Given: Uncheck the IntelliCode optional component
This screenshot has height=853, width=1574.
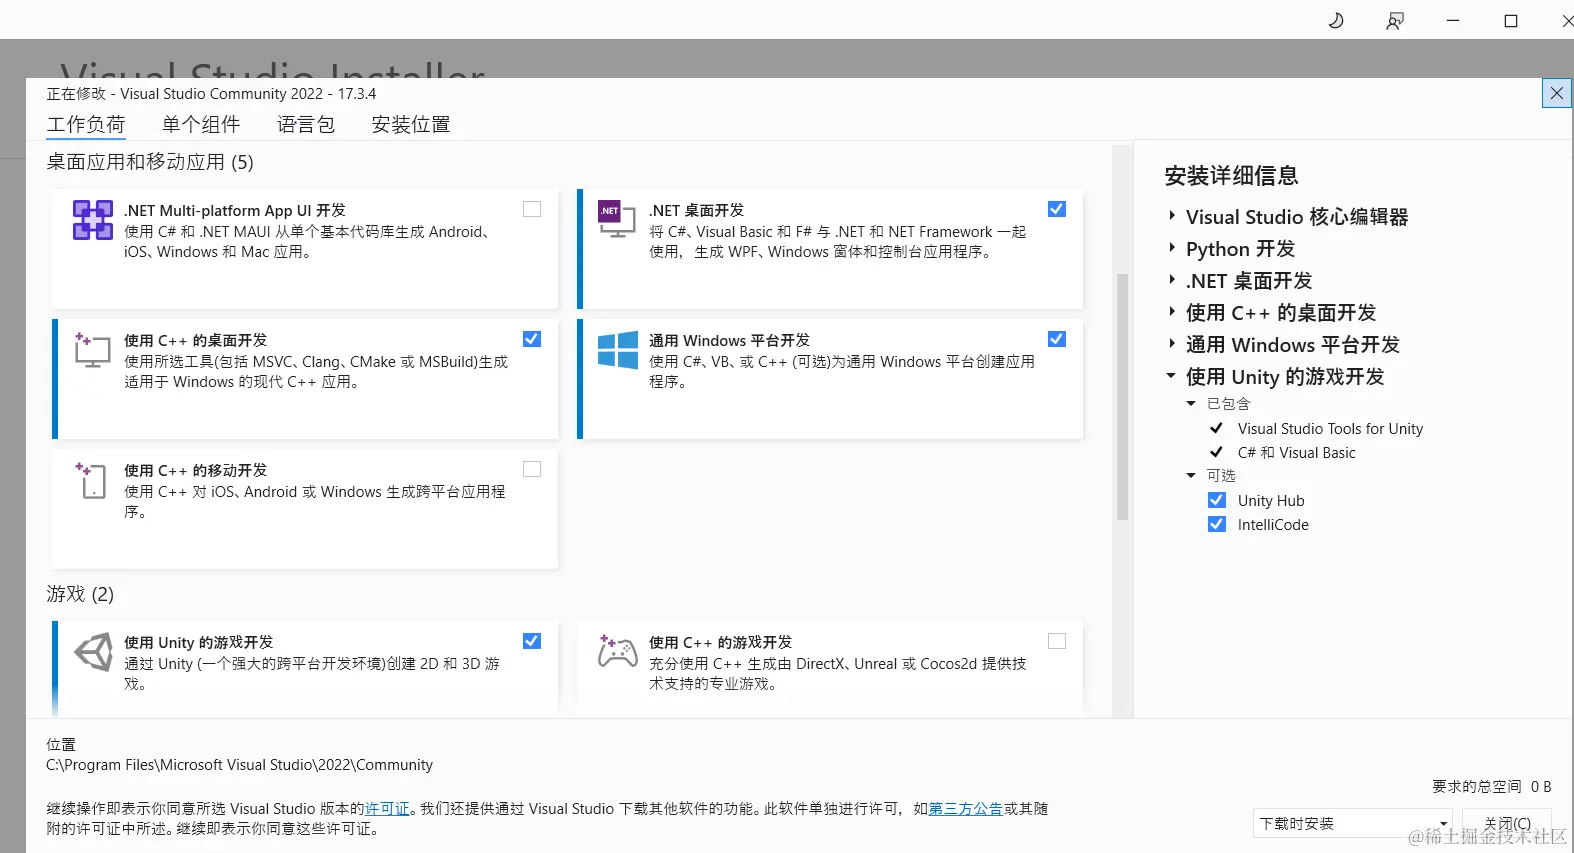Looking at the screenshot, I should pyautogui.click(x=1217, y=524).
